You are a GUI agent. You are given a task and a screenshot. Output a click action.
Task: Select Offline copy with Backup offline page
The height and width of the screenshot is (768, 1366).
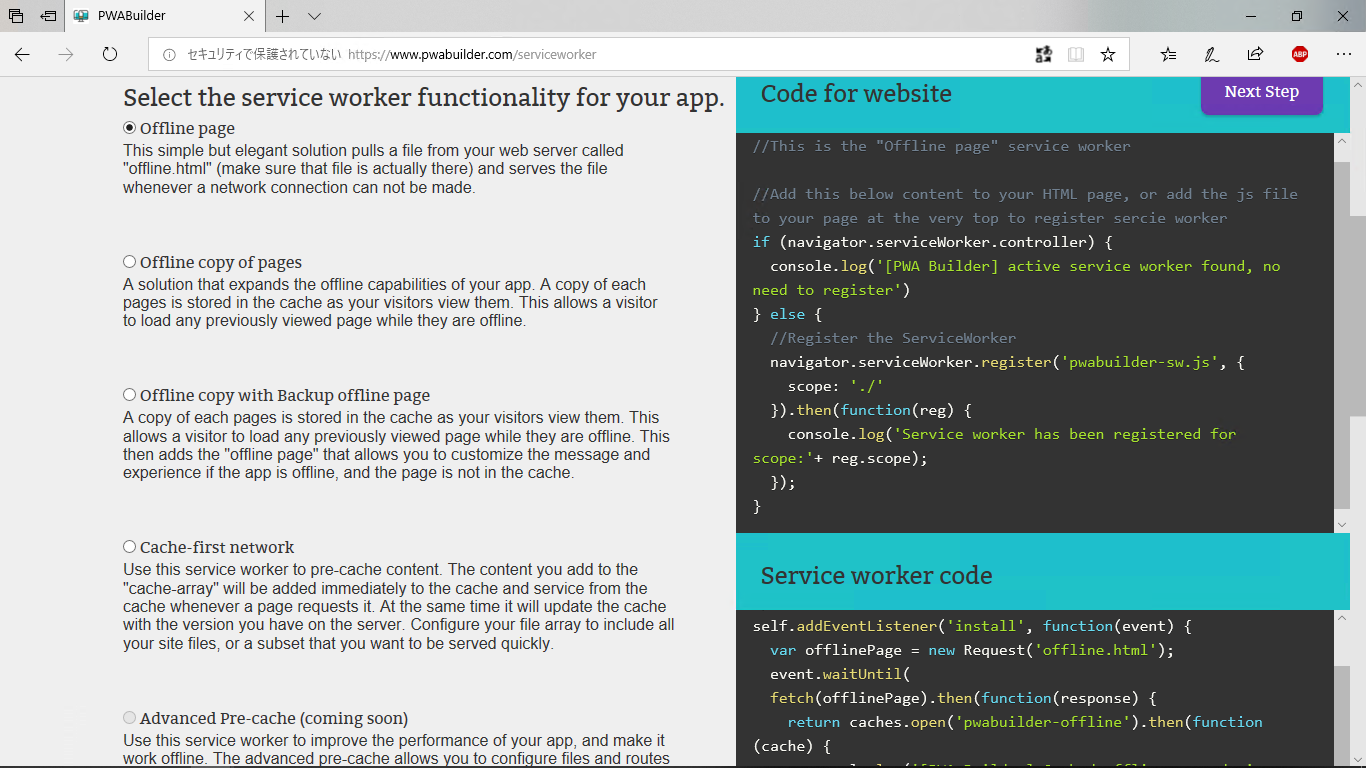click(x=129, y=395)
